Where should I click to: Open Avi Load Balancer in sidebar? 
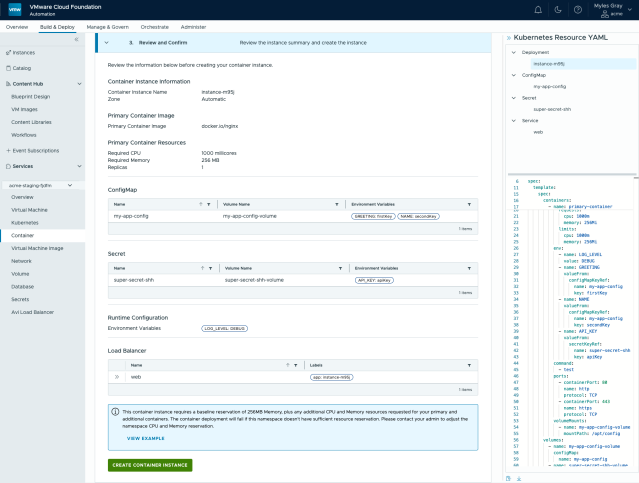33,312
